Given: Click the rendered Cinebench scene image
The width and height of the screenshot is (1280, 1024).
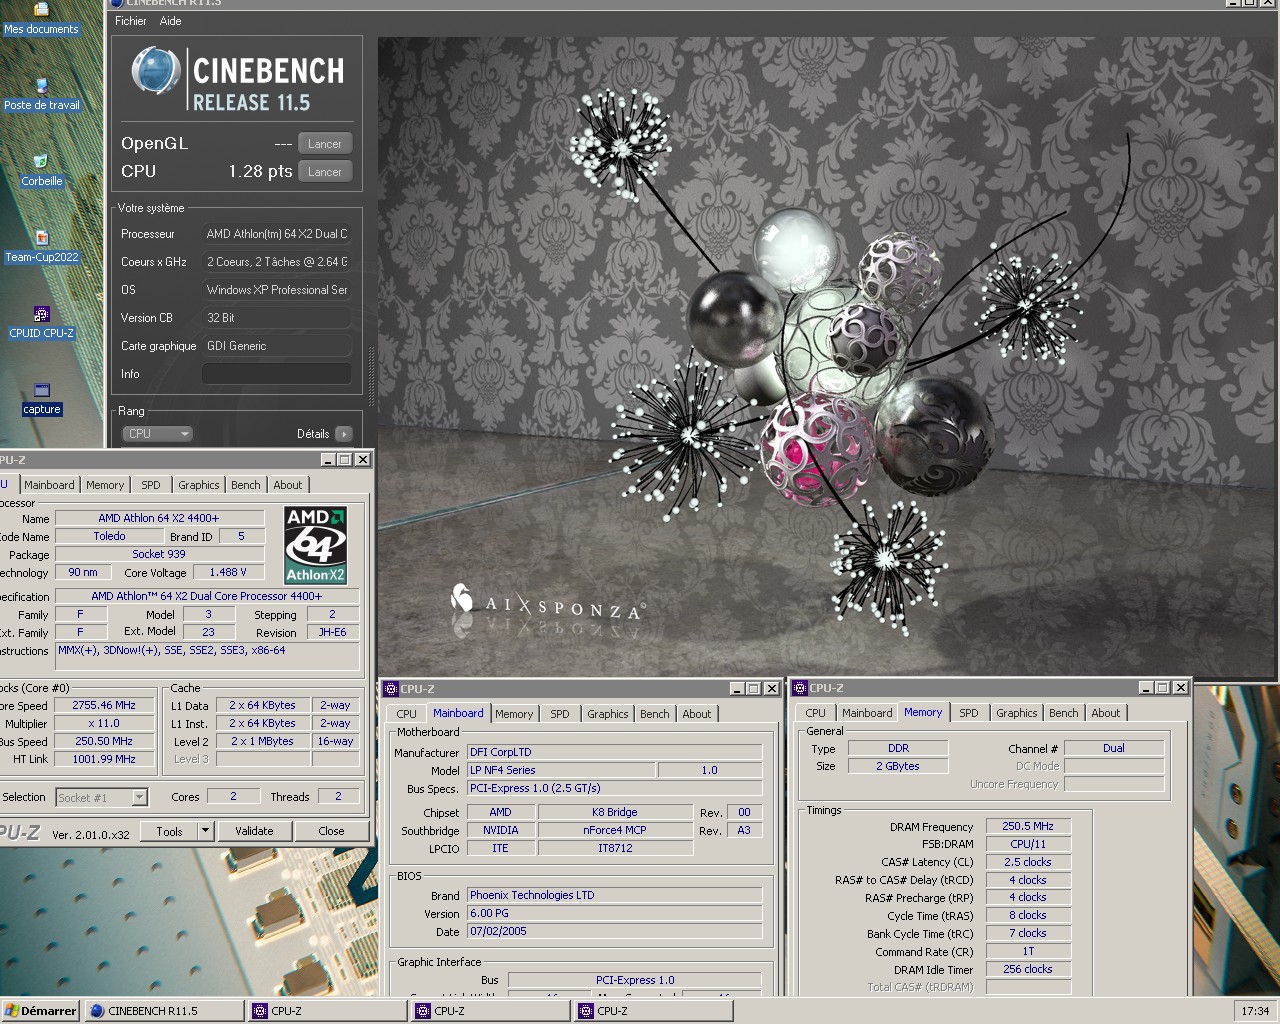Looking at the screenshot, I should tap(827, 357).
